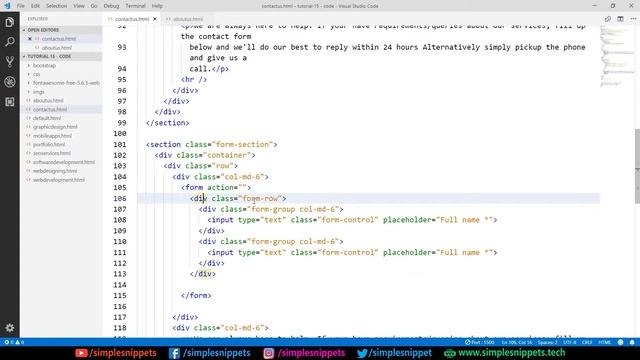Open aboutus.html from the file tree
Image resolution: width=640 pixels, height=360 pixels.
pos(48,100)
